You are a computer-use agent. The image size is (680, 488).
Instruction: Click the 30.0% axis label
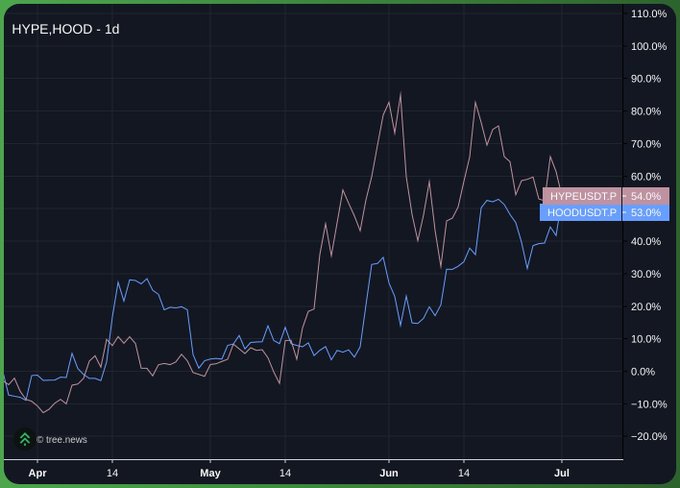point(646,274)
